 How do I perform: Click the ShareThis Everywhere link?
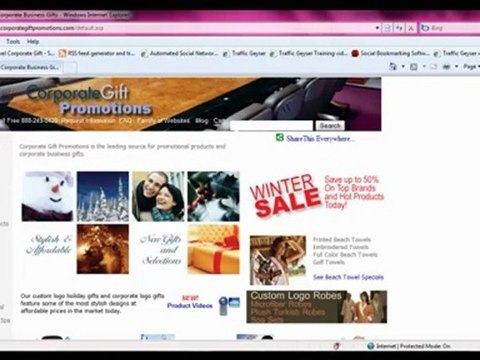click(x=320, y=139)
